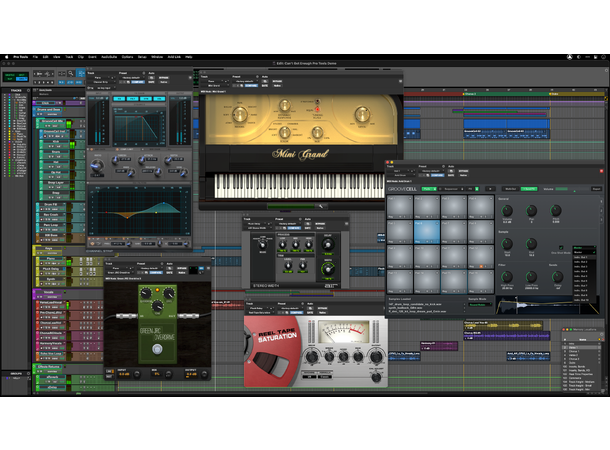
Task: Bypass the Mini Grand plugin
Action: [x=277, y=81]
